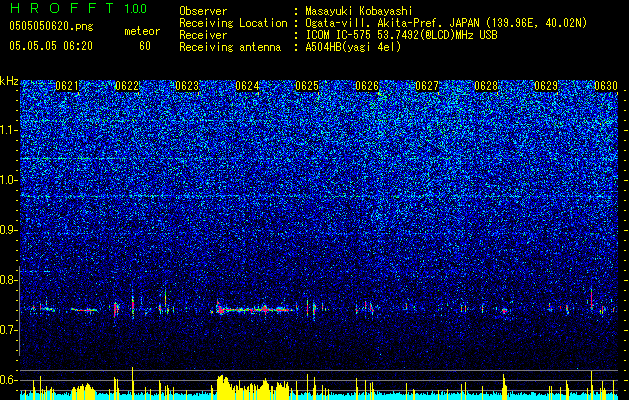Image resolution: width=629 pixels, height=400 pixels.
Task: Click the meteor count value 60
Action: [x=145, y=46]
